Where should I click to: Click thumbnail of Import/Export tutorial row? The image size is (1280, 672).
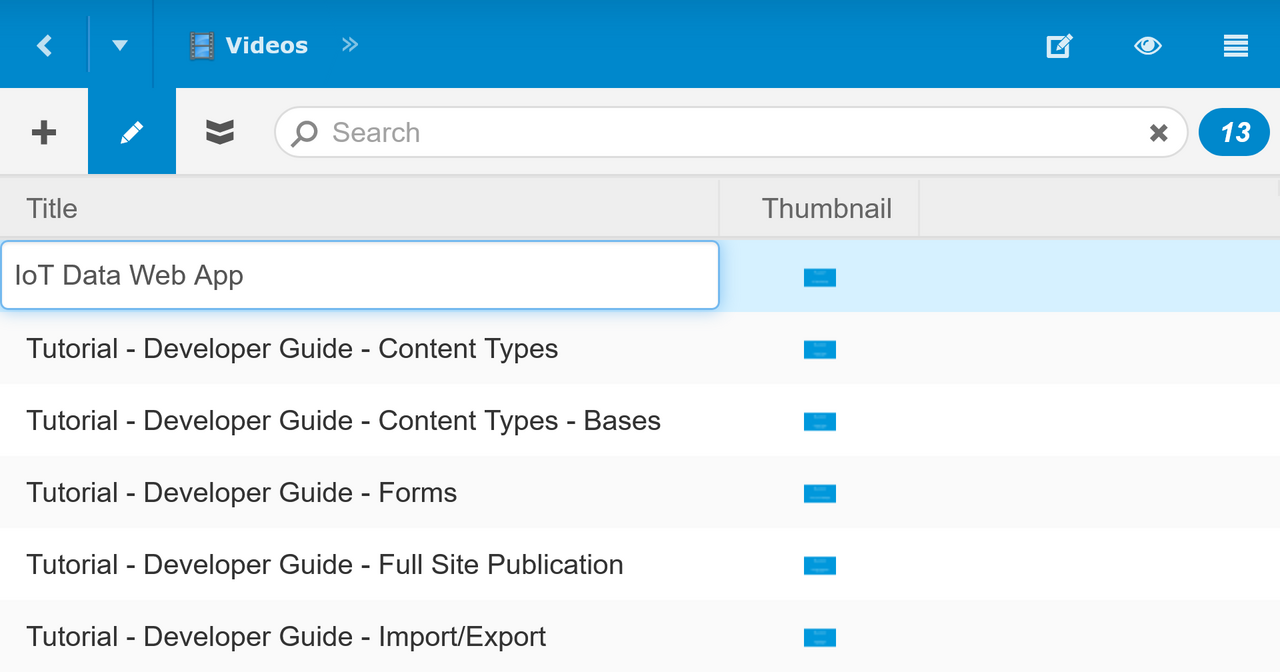click(819, 637)
